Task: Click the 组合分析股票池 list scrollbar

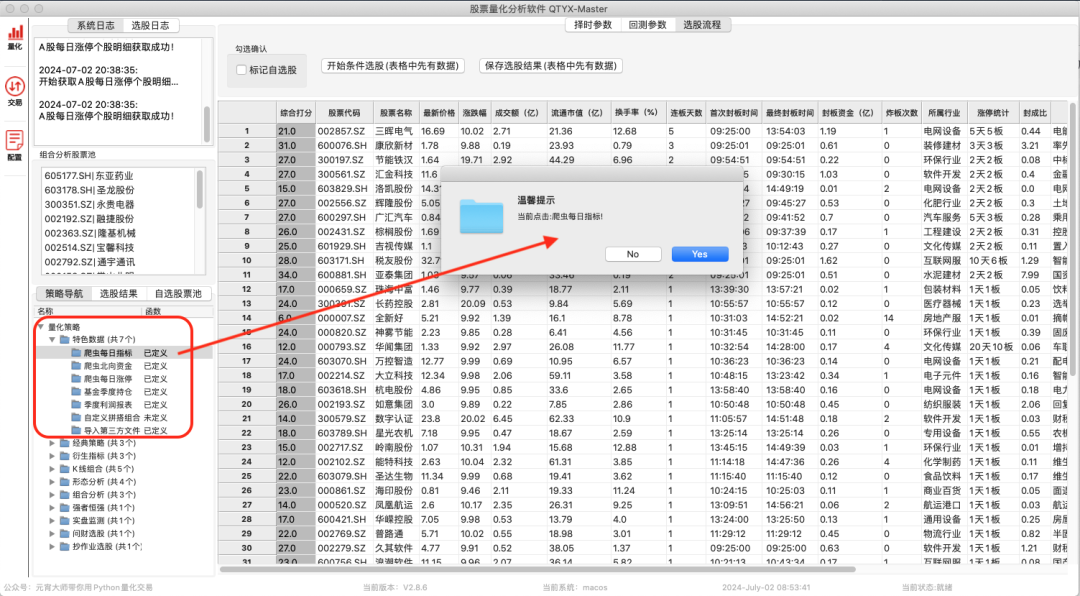Action: click(x=200, y=189)
